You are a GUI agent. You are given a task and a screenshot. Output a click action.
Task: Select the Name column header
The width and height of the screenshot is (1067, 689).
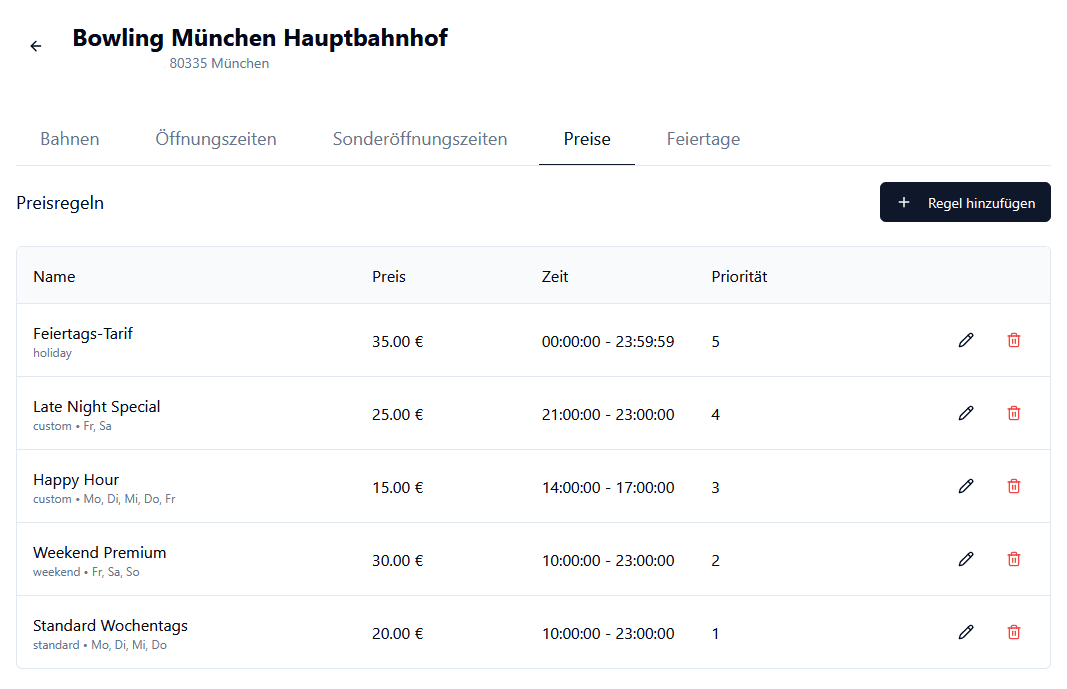pos(54,276)
